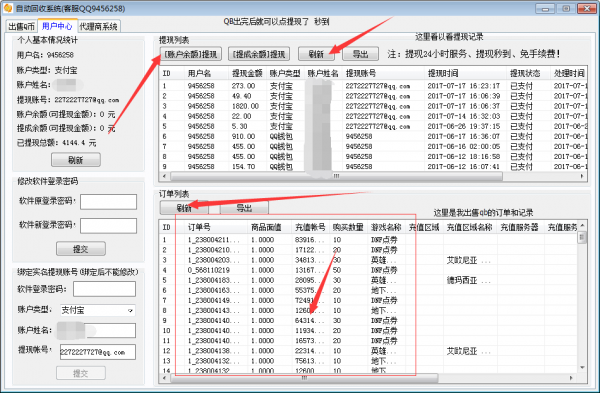Minimize the 自动回收系统 window
Screen dimensions: 600x393
click(x=545, y=8)
